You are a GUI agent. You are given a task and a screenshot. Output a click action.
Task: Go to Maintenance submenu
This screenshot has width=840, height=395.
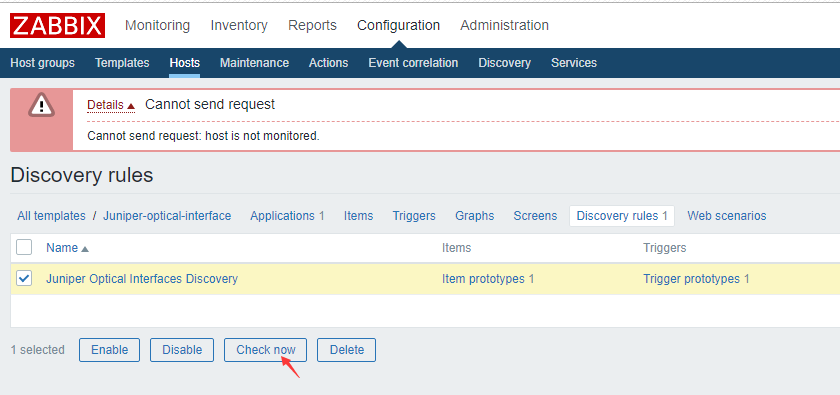pyautogui.click(x=254, y=63)
